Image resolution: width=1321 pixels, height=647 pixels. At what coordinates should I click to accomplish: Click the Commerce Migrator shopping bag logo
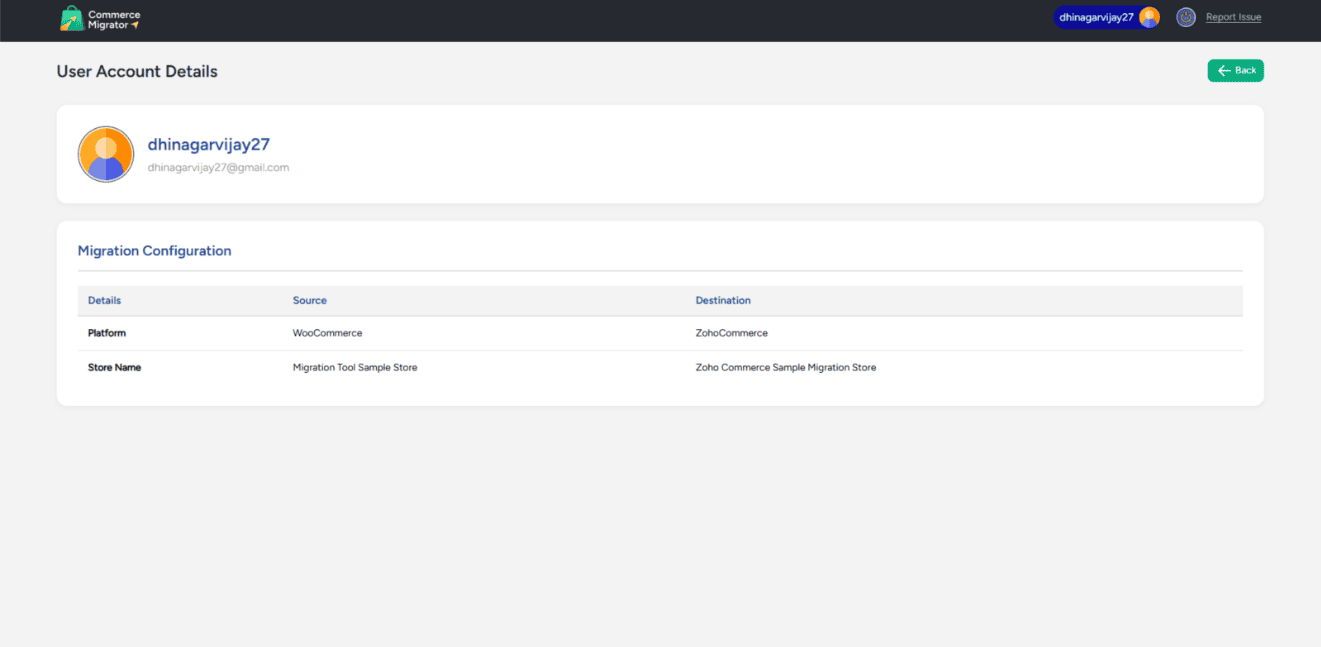point(72,19)
